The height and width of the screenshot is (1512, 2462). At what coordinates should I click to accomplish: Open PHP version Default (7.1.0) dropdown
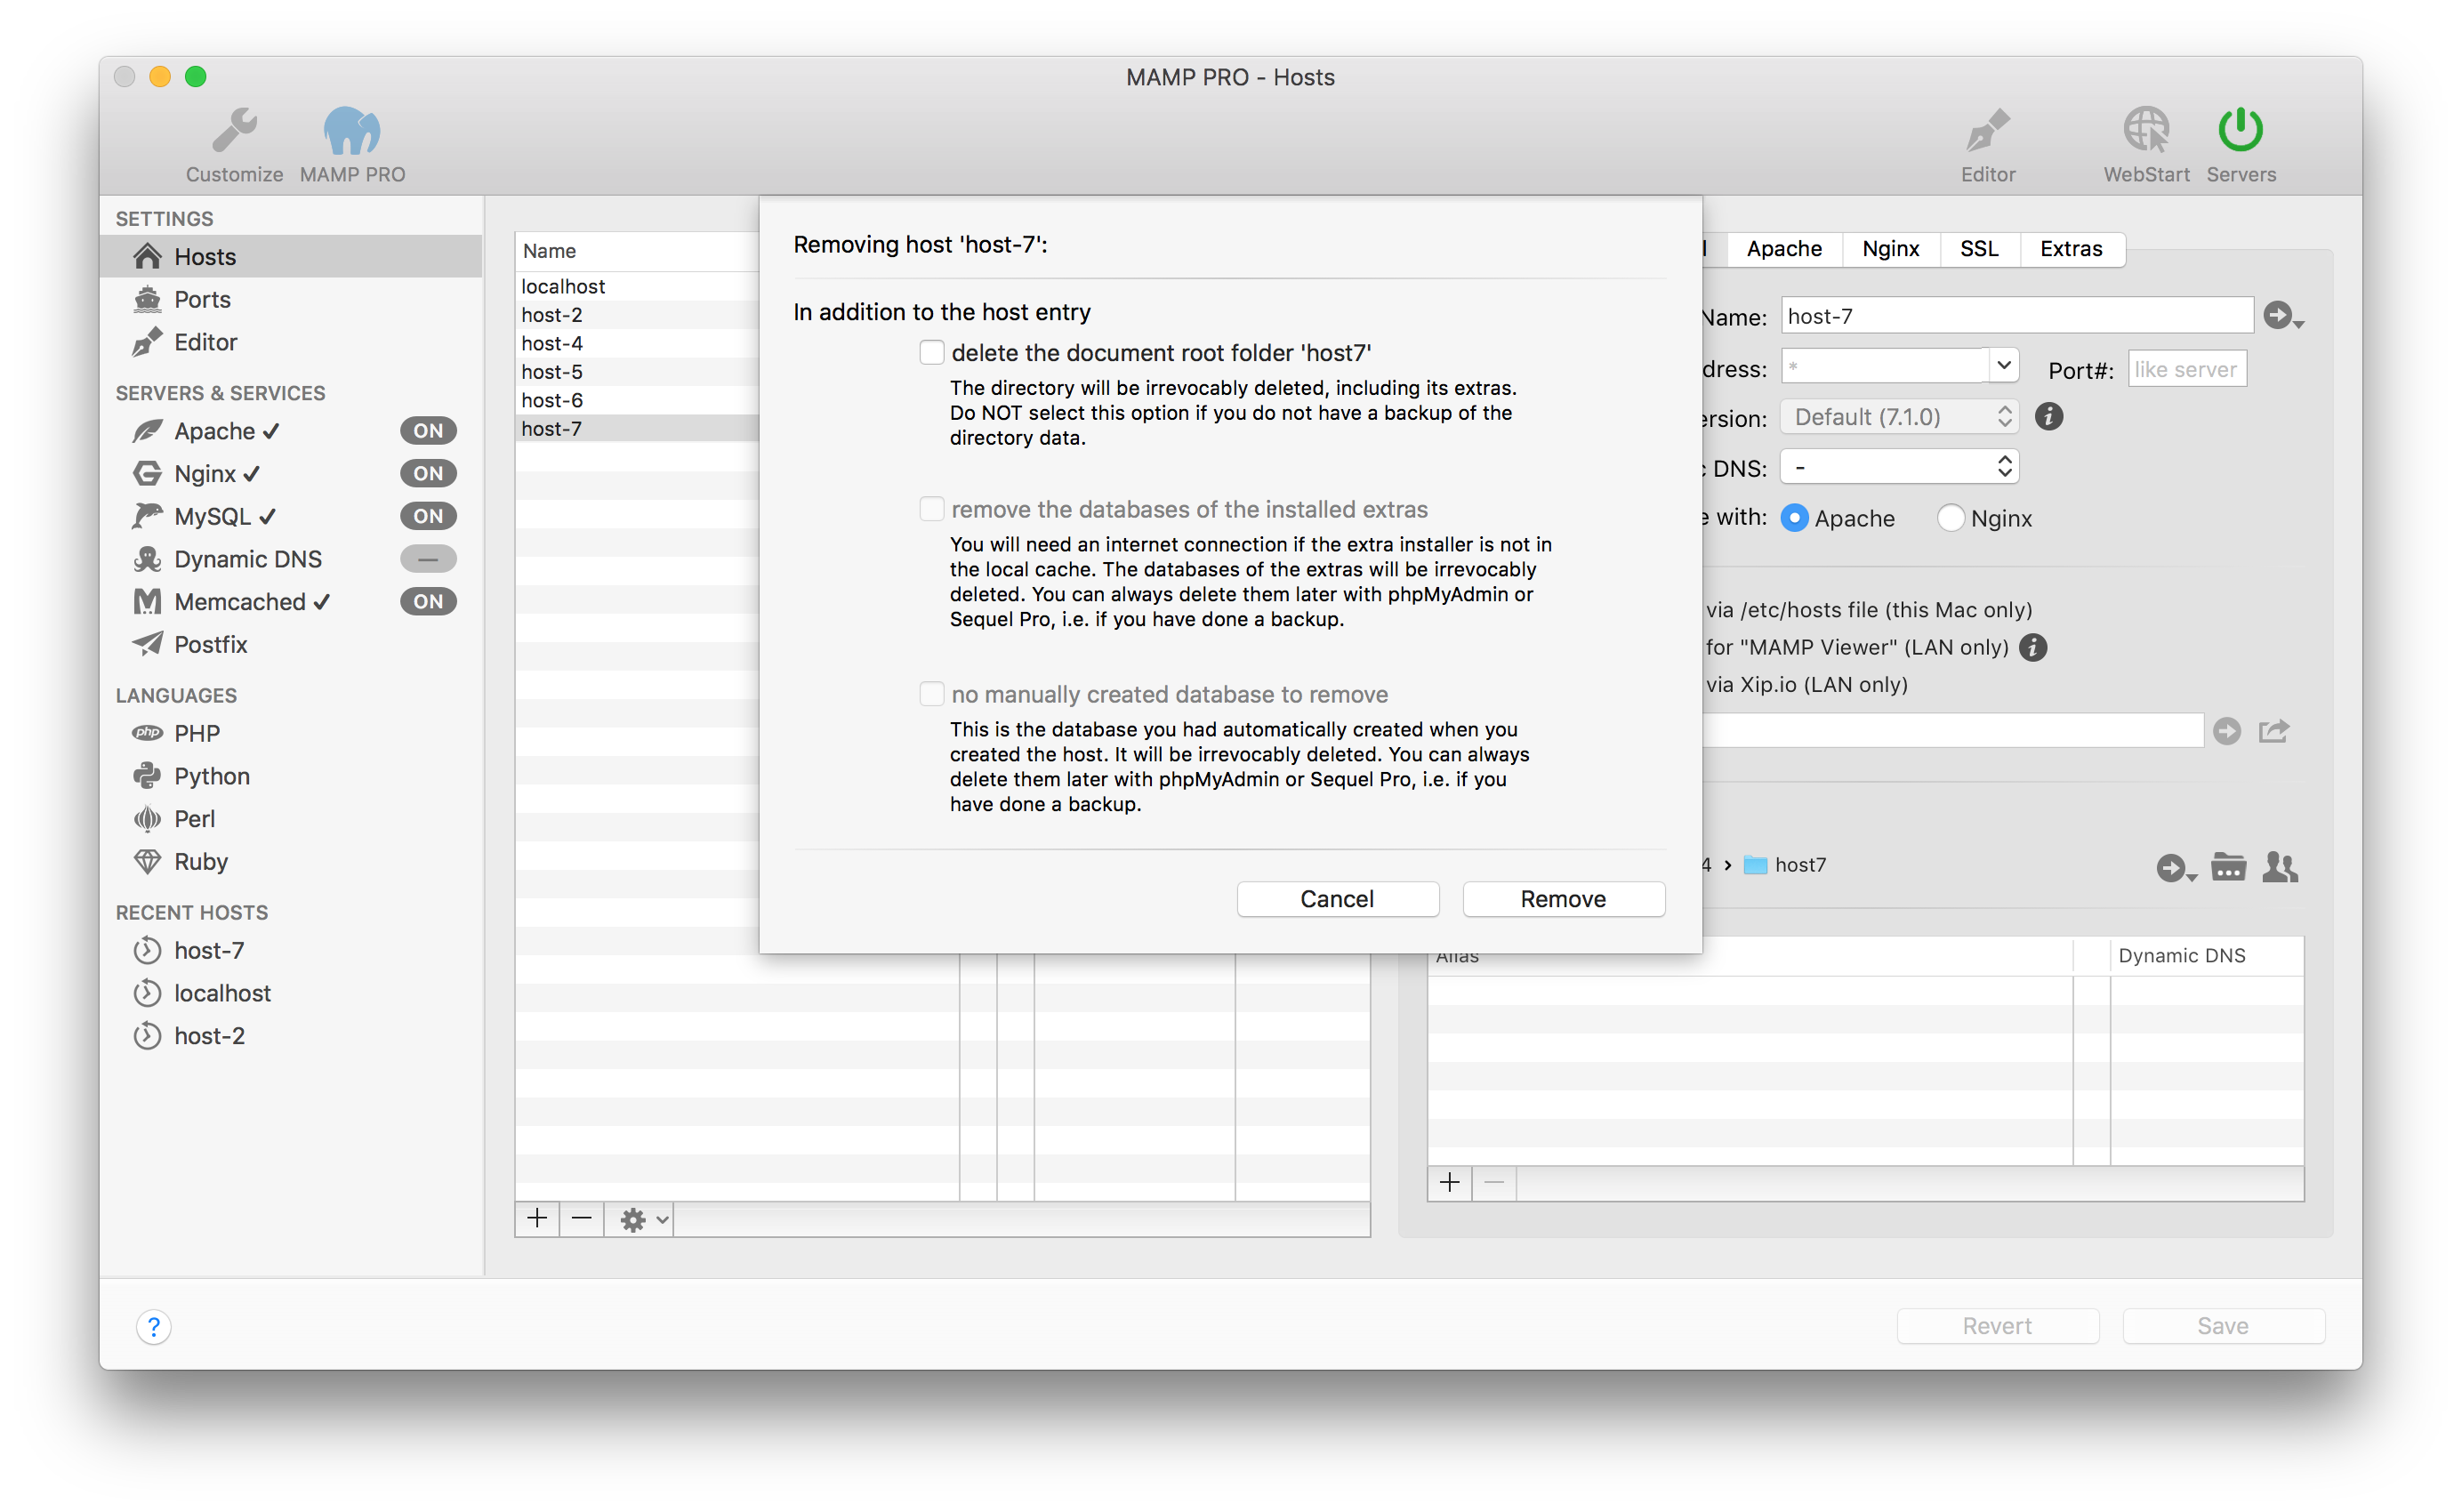pos(1899,417)
